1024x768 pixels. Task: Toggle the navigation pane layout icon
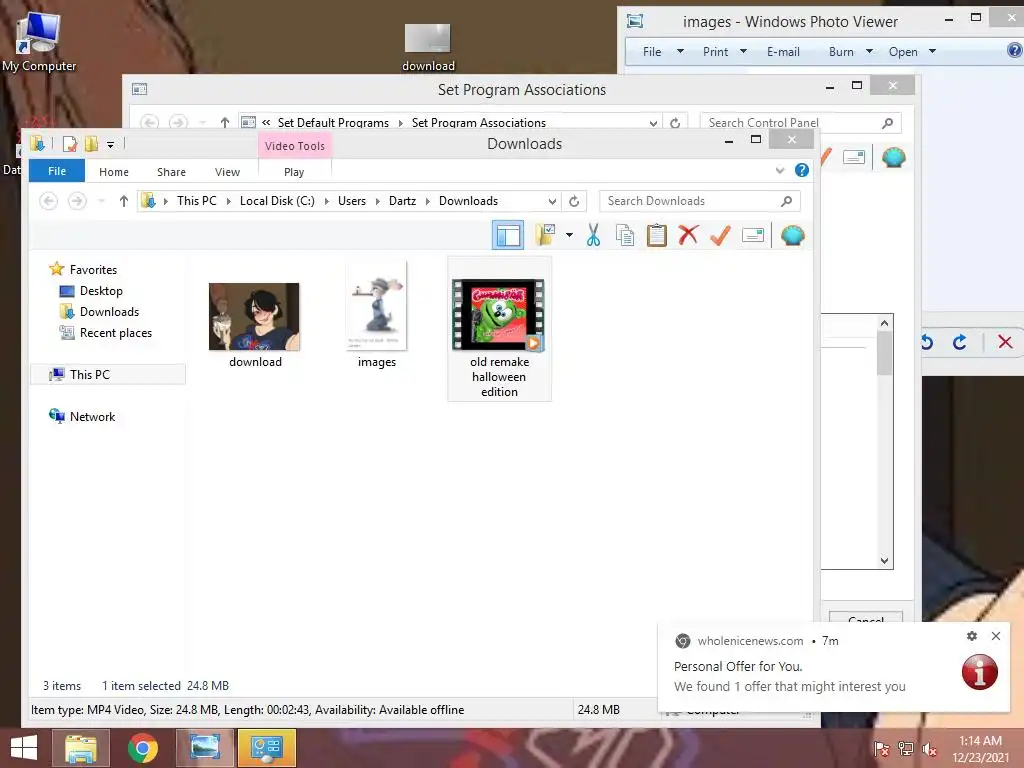coord(507,235)
